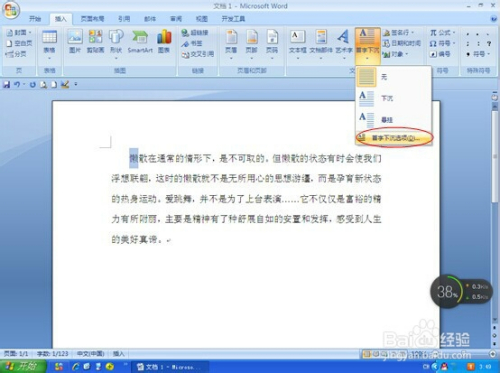Insert a SmartArt graphic
The height and width of the screenshot is (373, 500).
[140, 41]
